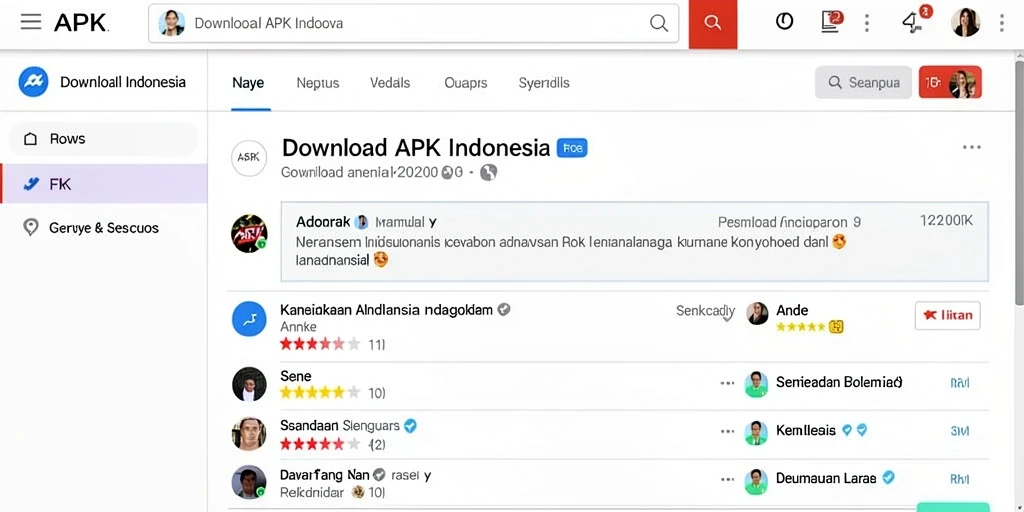Click verified badge next to Ssandaan Slenguars
The width and height of the screenshot is (1024, 512).
[410, 426]
